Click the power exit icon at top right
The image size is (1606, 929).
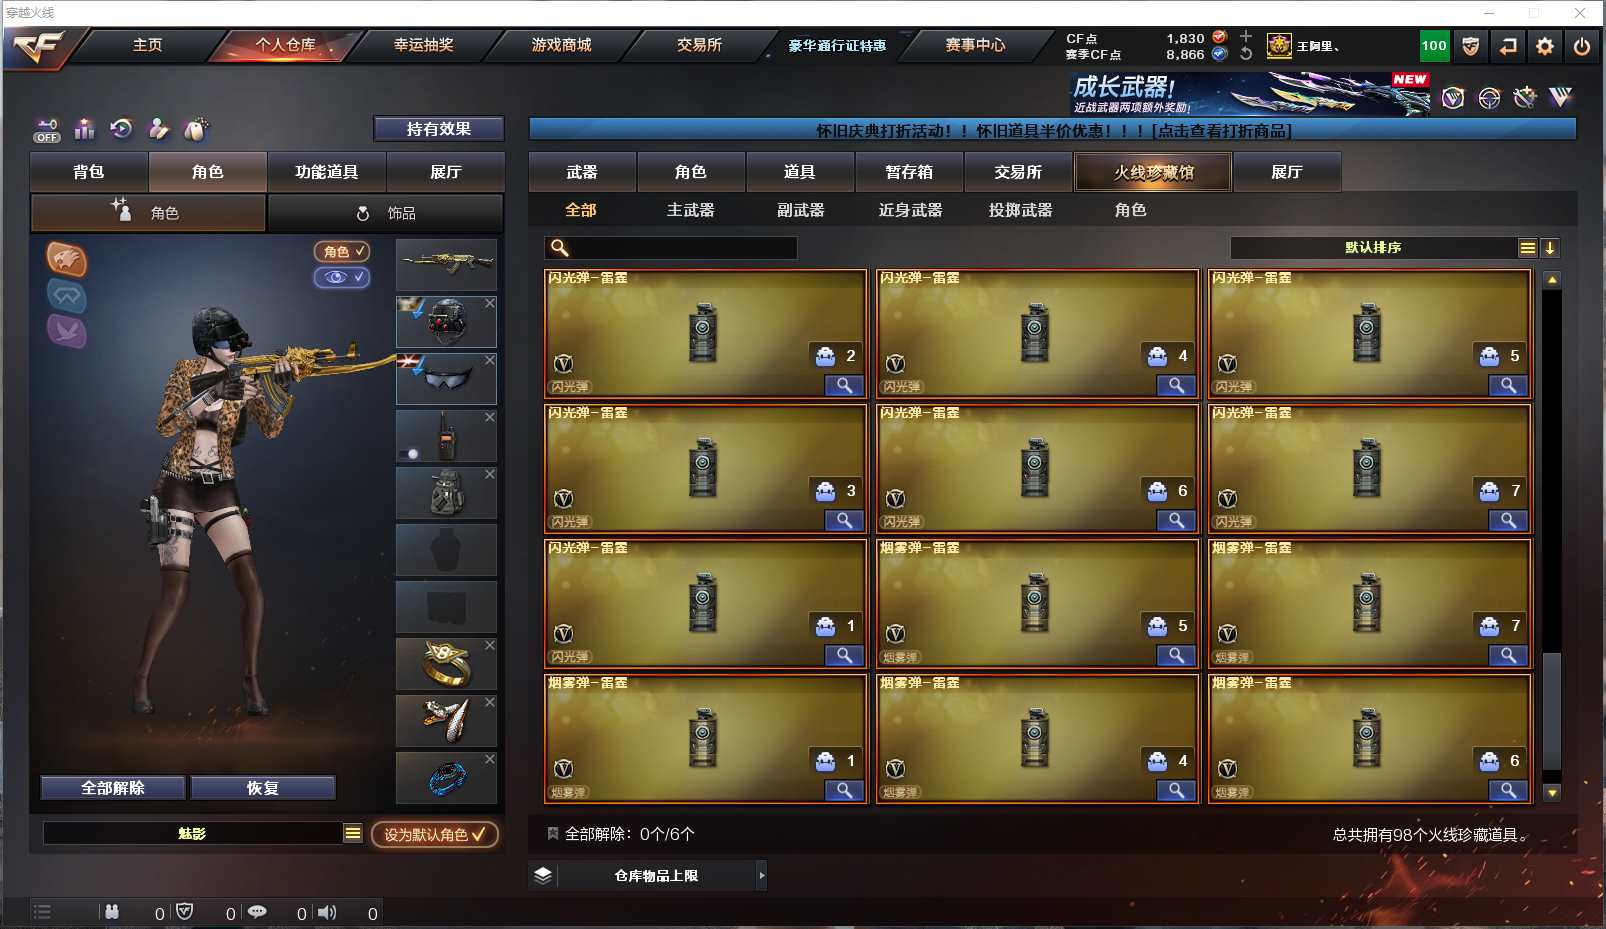(1581, 46)
